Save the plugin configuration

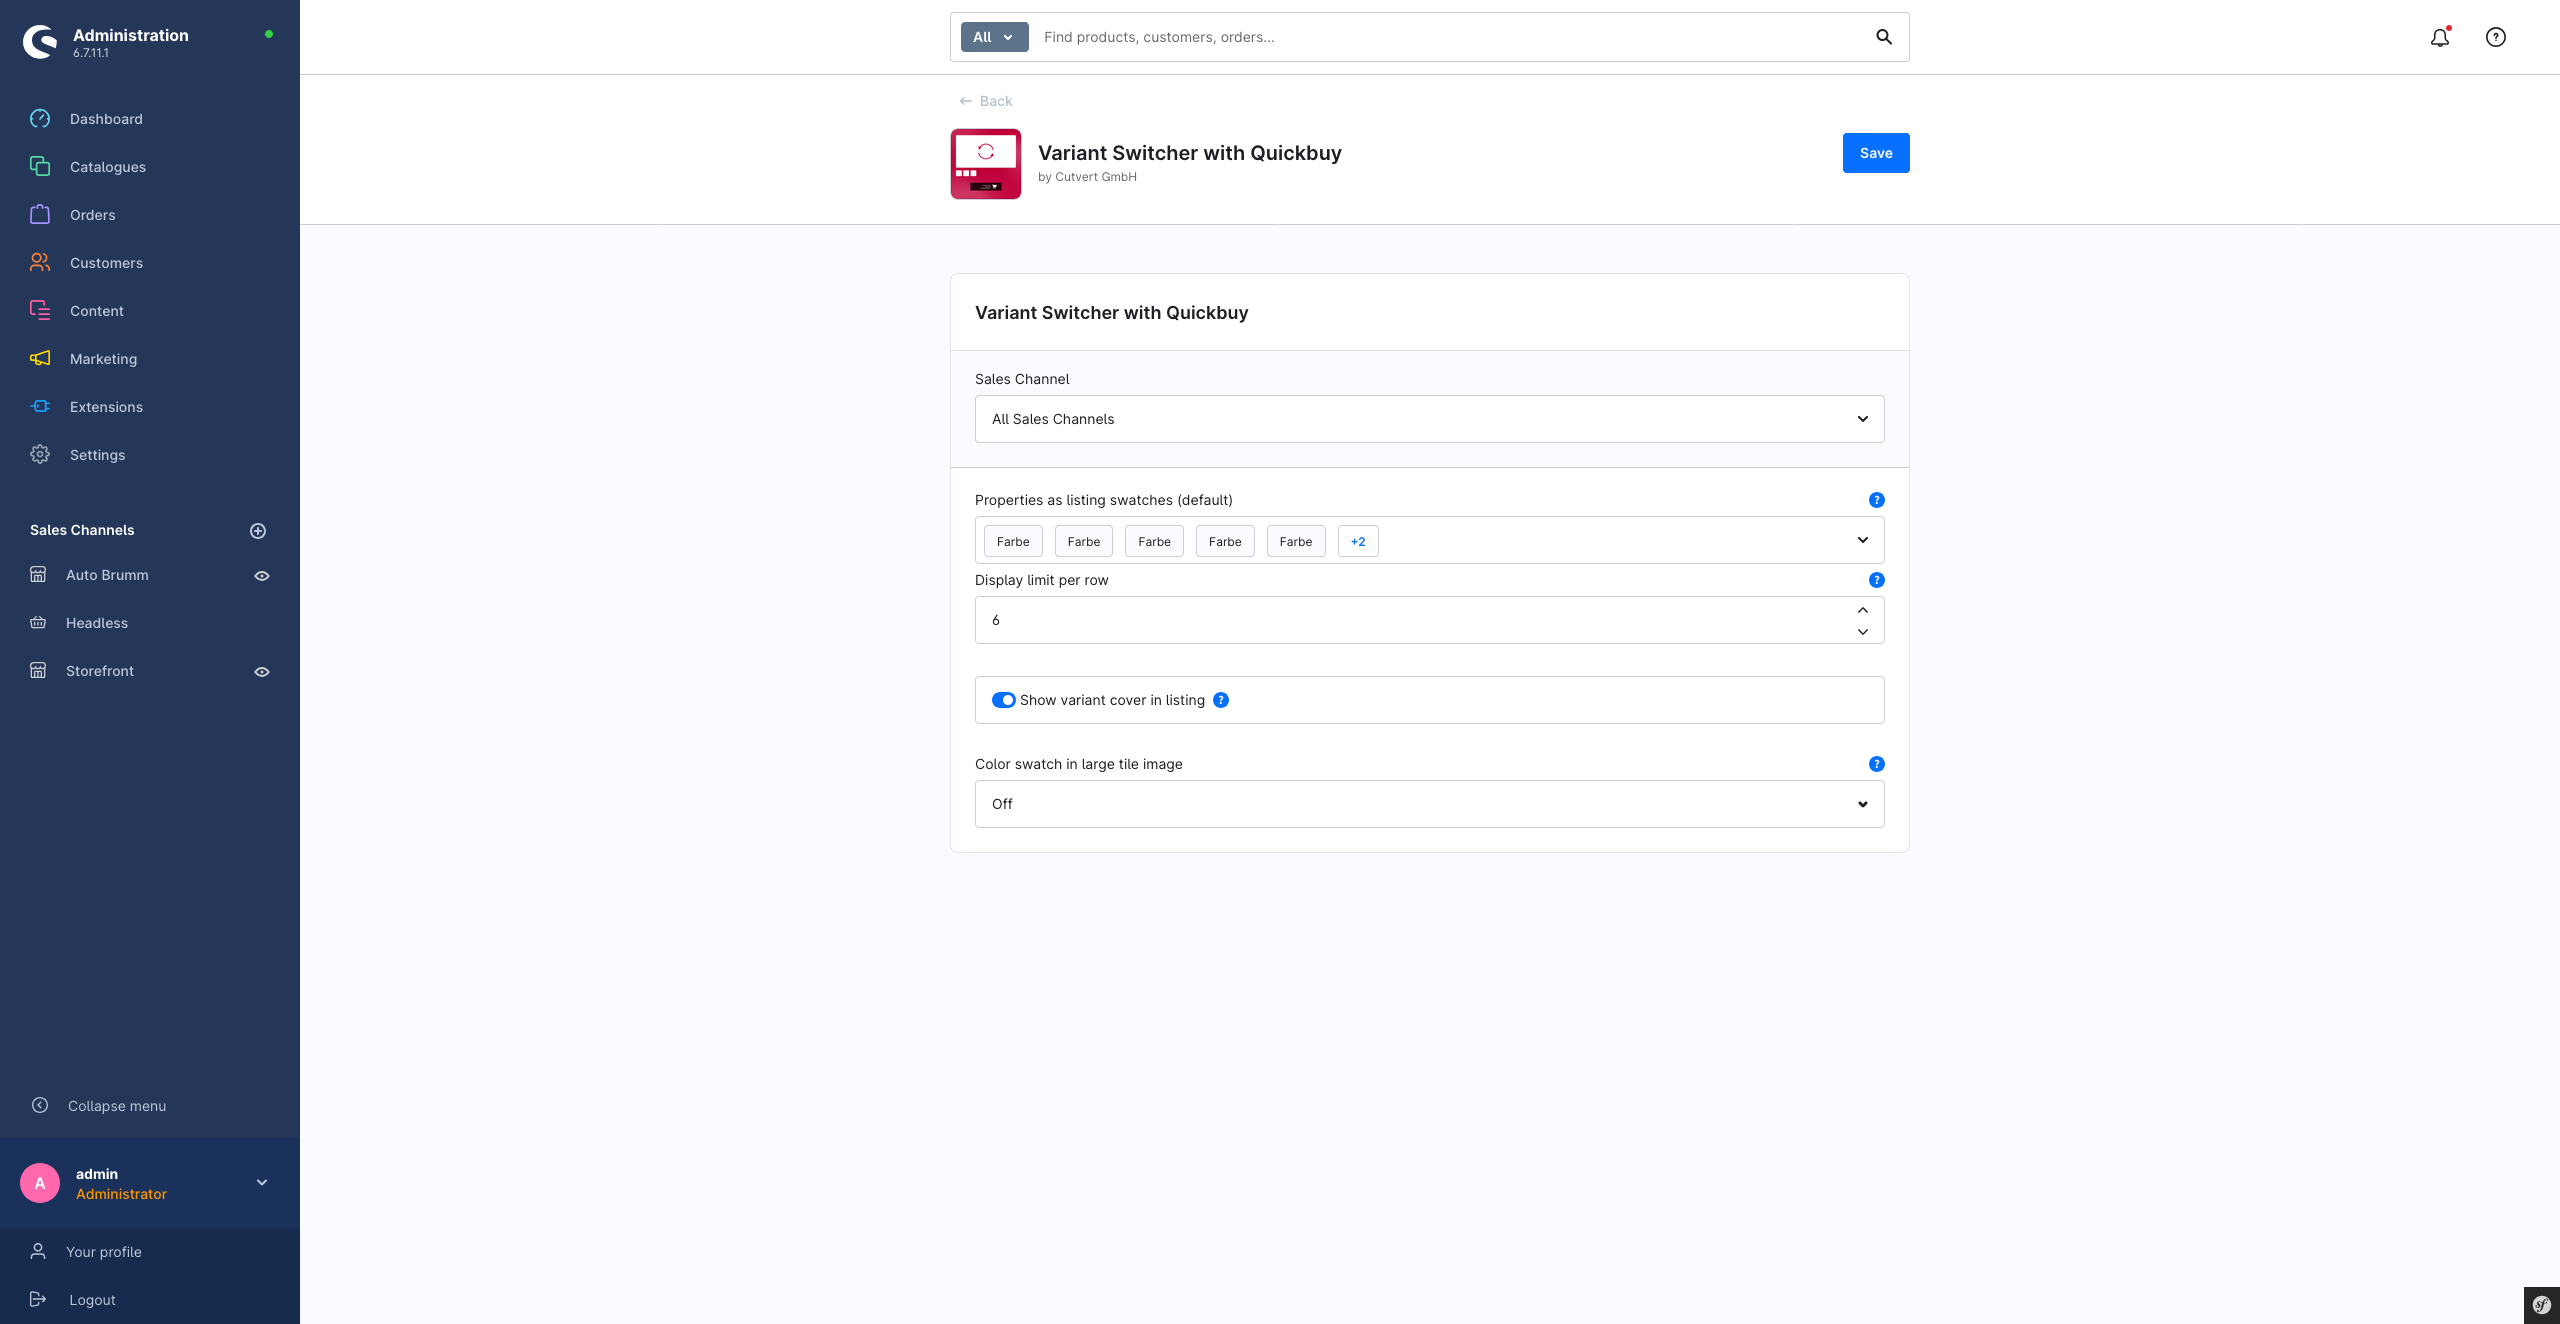[x=1876, y=153]
